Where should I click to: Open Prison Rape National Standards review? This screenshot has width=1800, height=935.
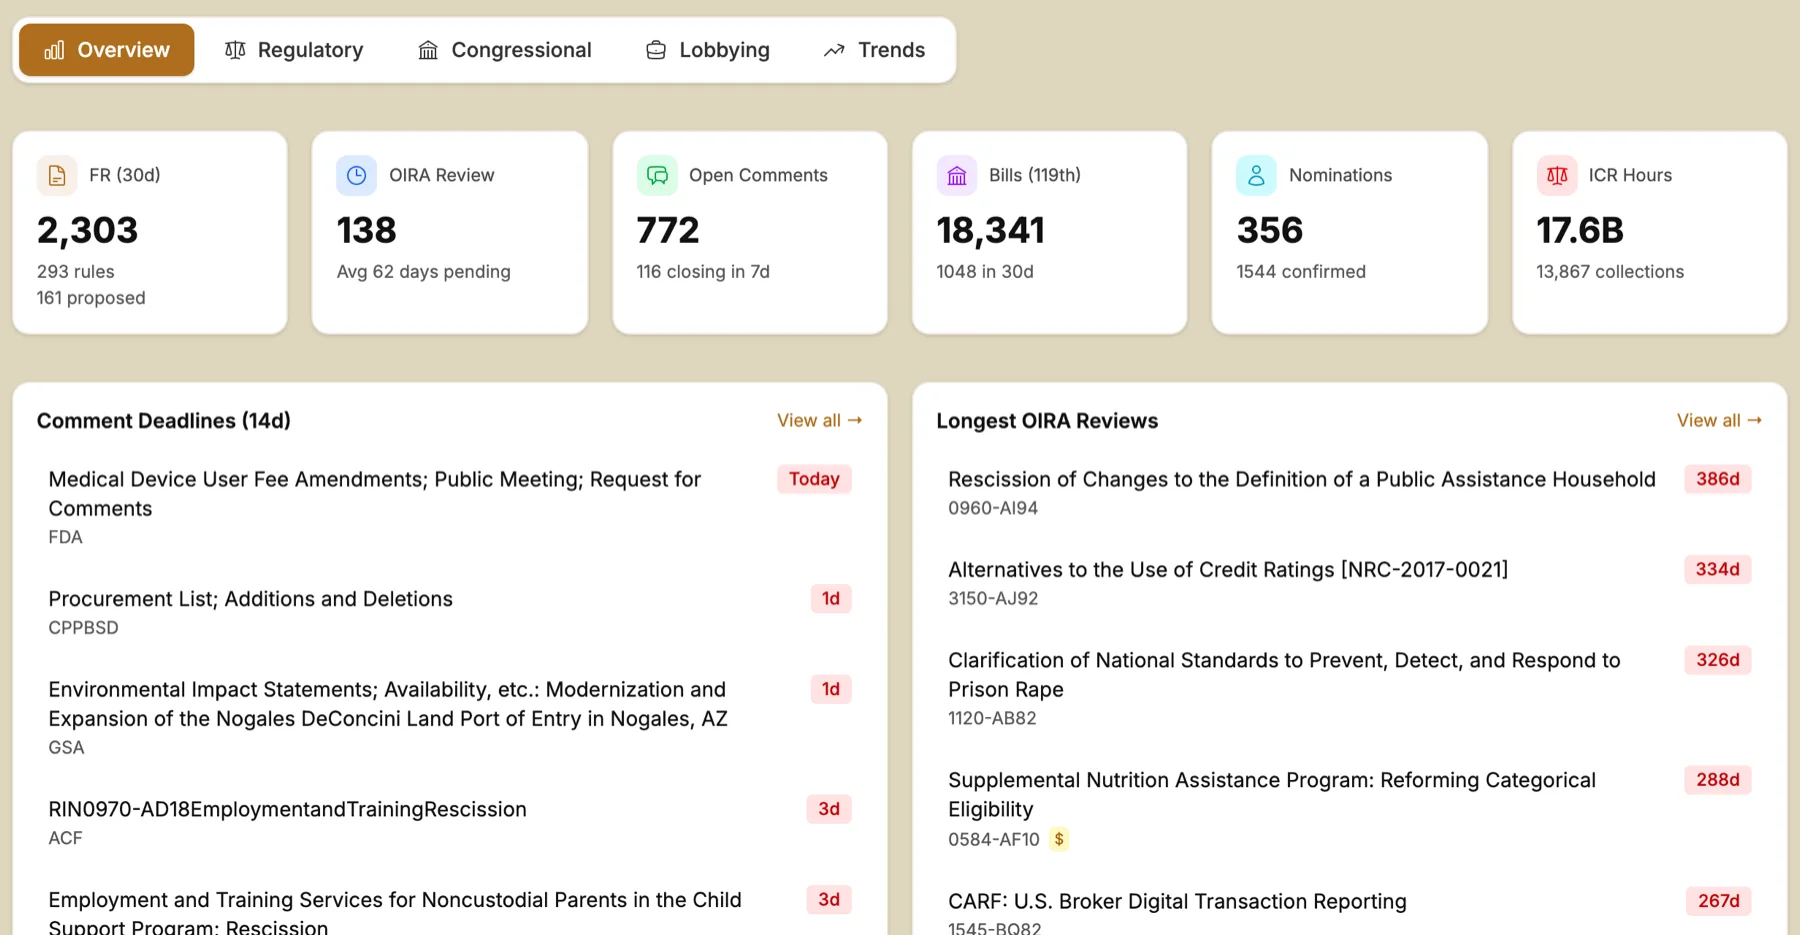(1284, 675)
